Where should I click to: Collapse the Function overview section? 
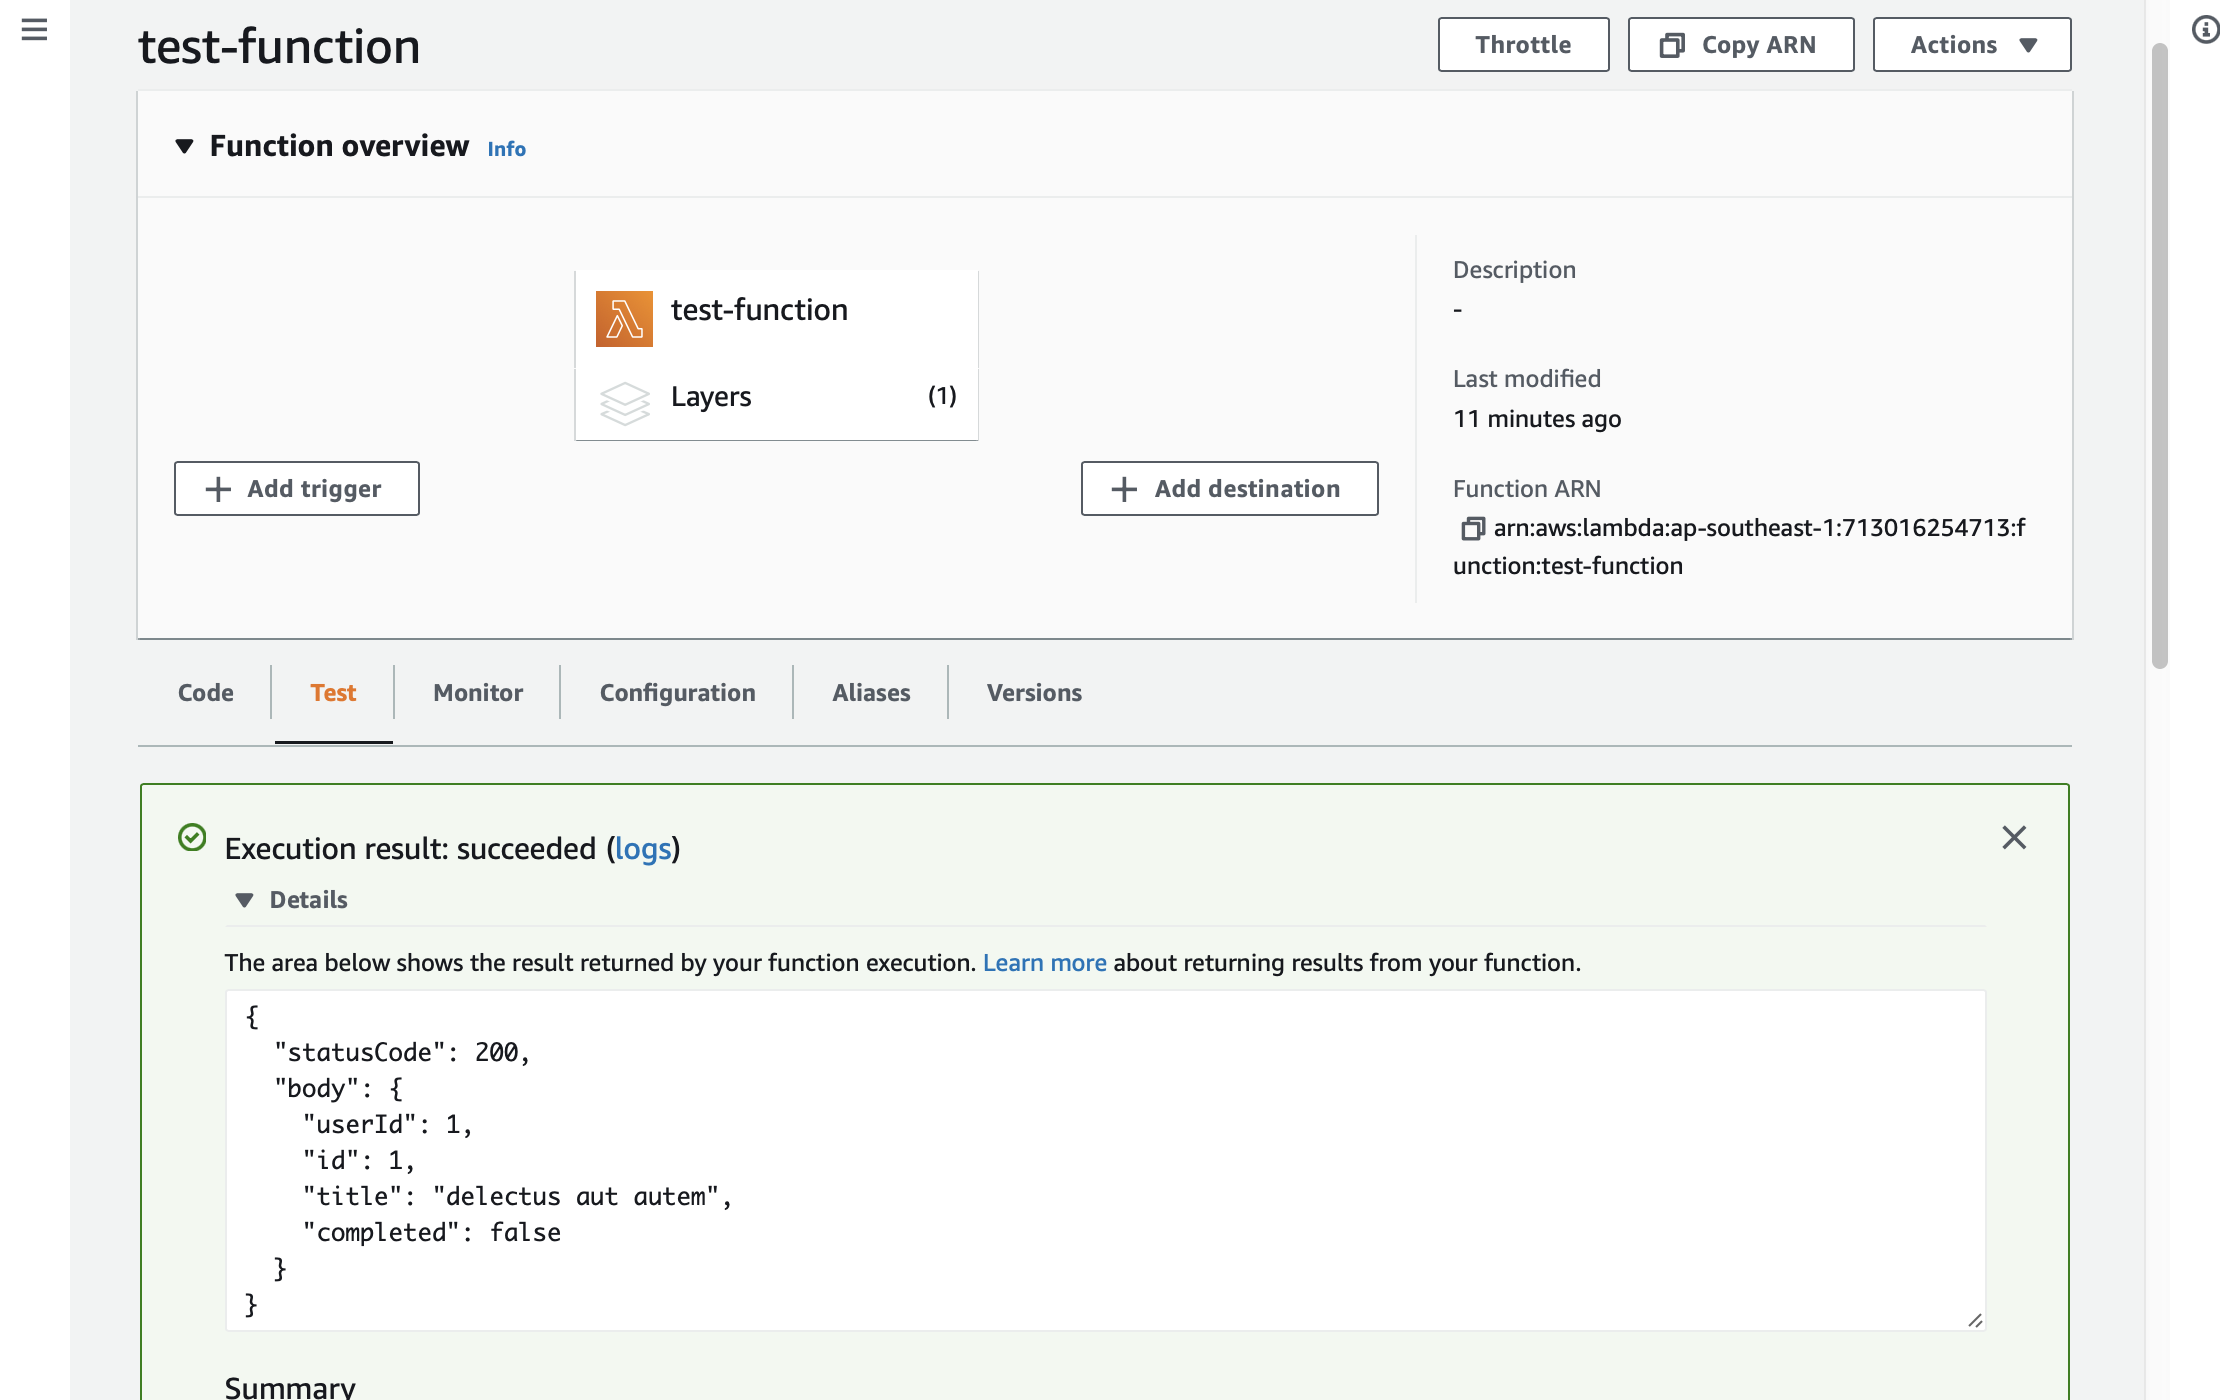[184, 147]
